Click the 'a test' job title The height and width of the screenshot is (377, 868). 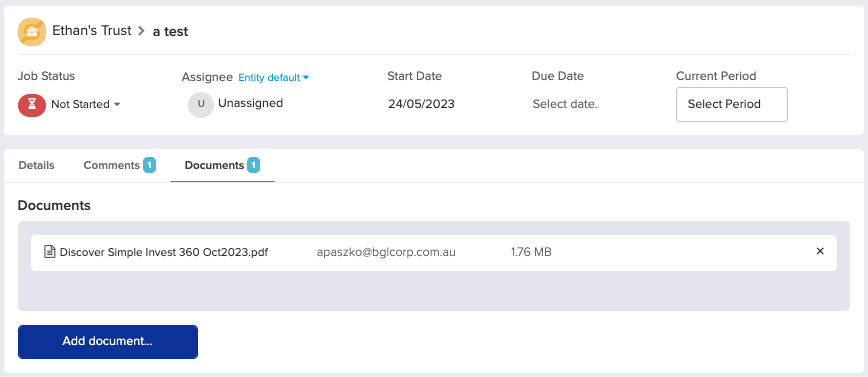[x=170, y=32]
